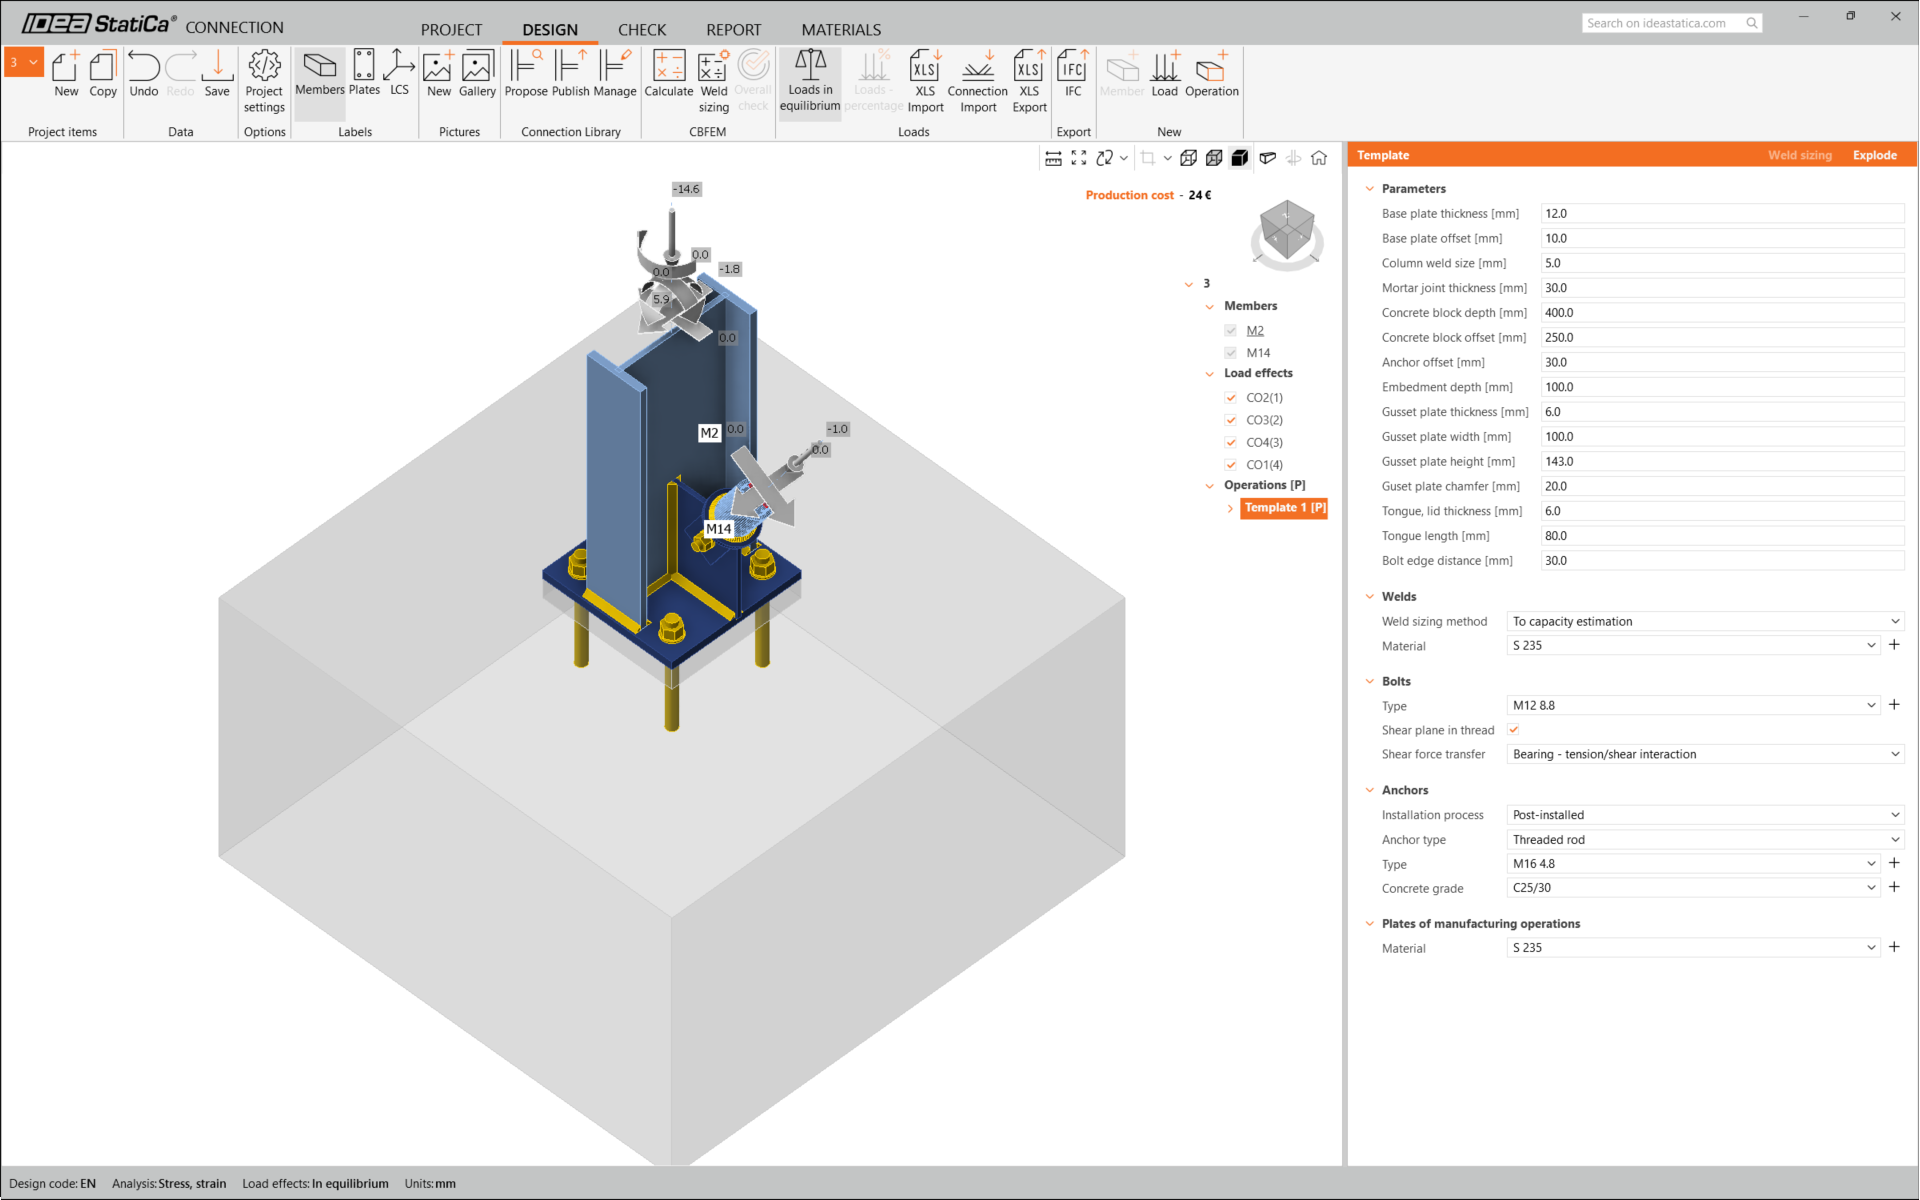This screenshot has width=1920, height=1200.
Task: Collapse the Parameters section
Action: [1370, 189]
